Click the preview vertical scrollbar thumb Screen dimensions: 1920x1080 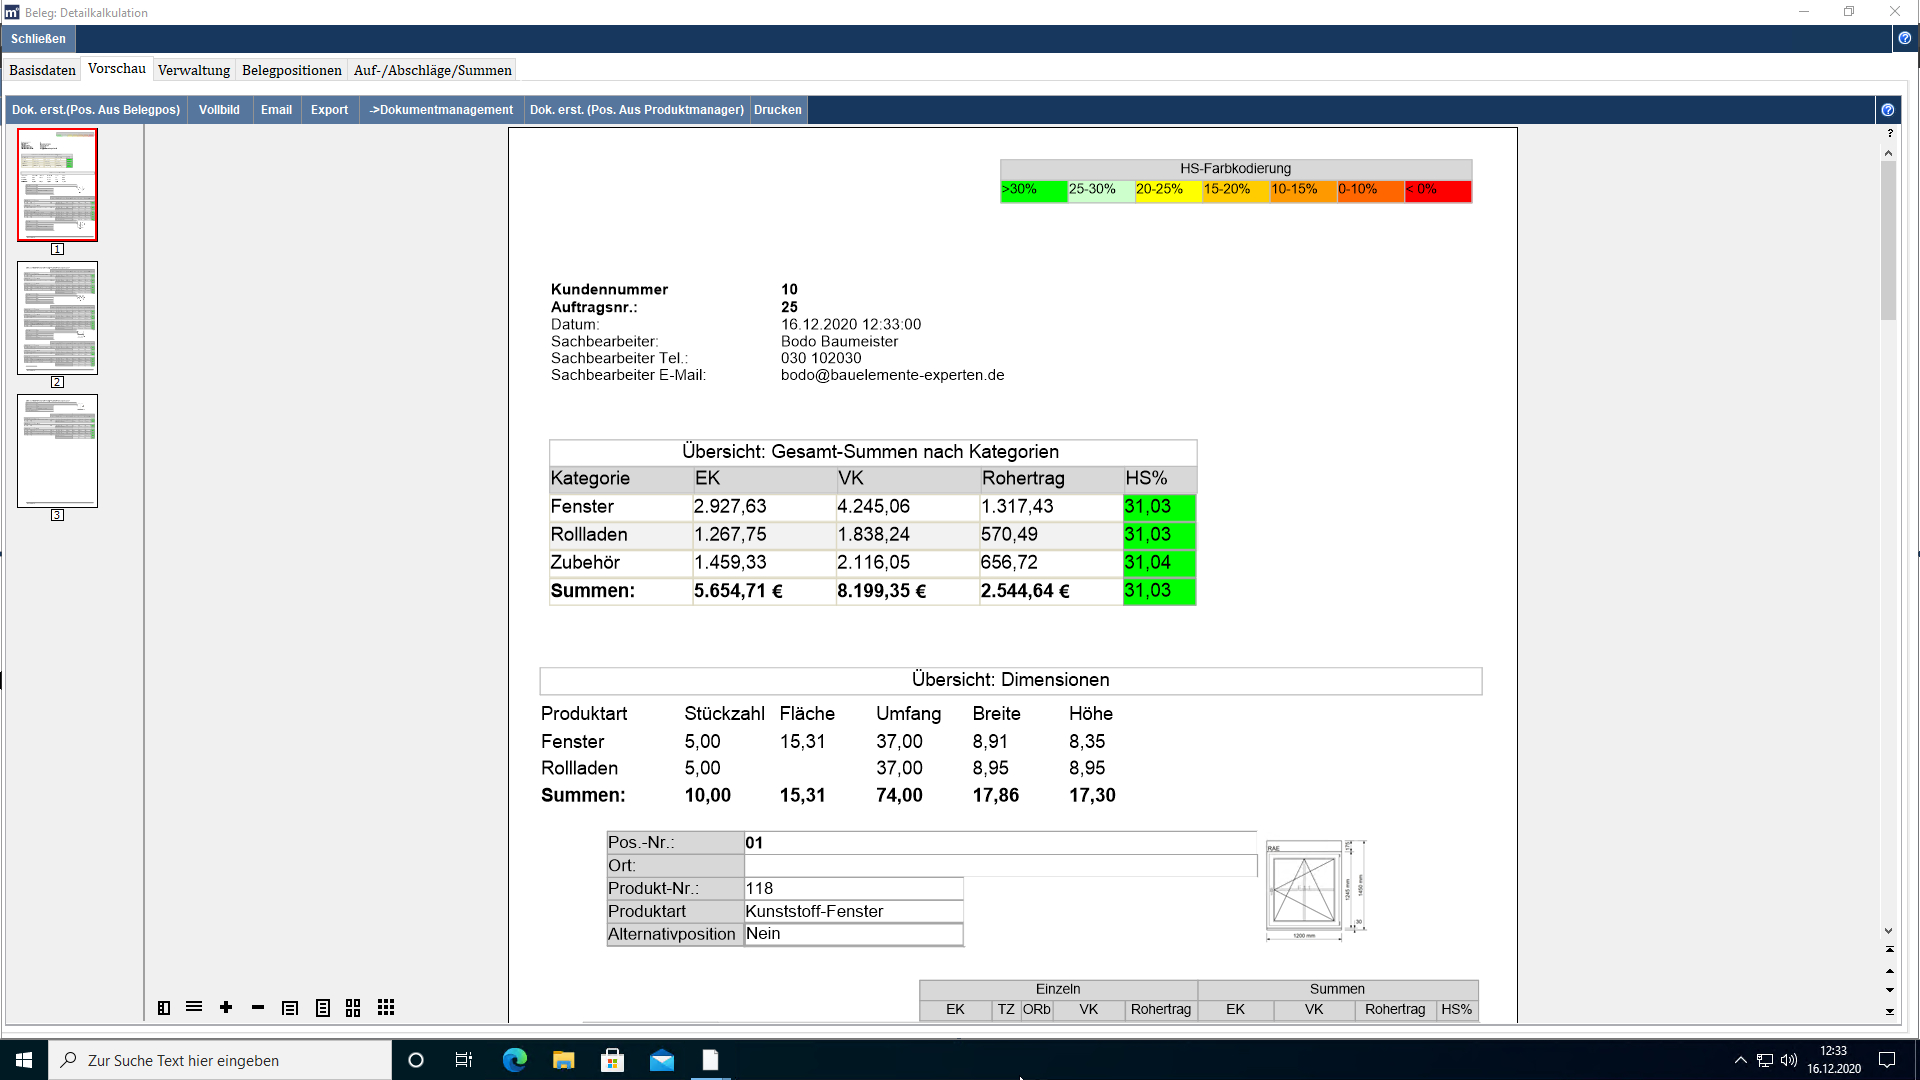(1888, 240)
